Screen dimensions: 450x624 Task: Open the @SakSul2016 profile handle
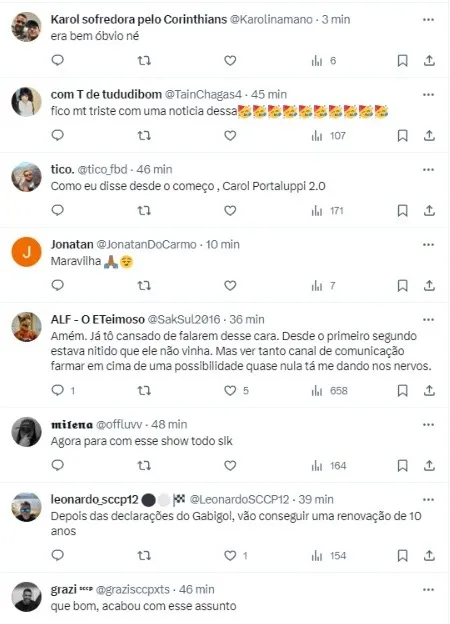pyautogui.click(x=184, y=320)
